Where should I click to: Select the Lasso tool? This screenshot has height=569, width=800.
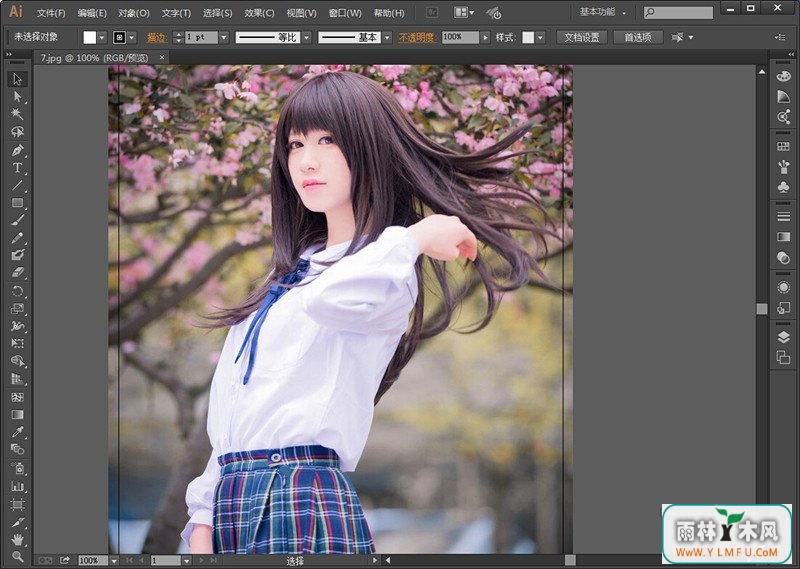17,132
